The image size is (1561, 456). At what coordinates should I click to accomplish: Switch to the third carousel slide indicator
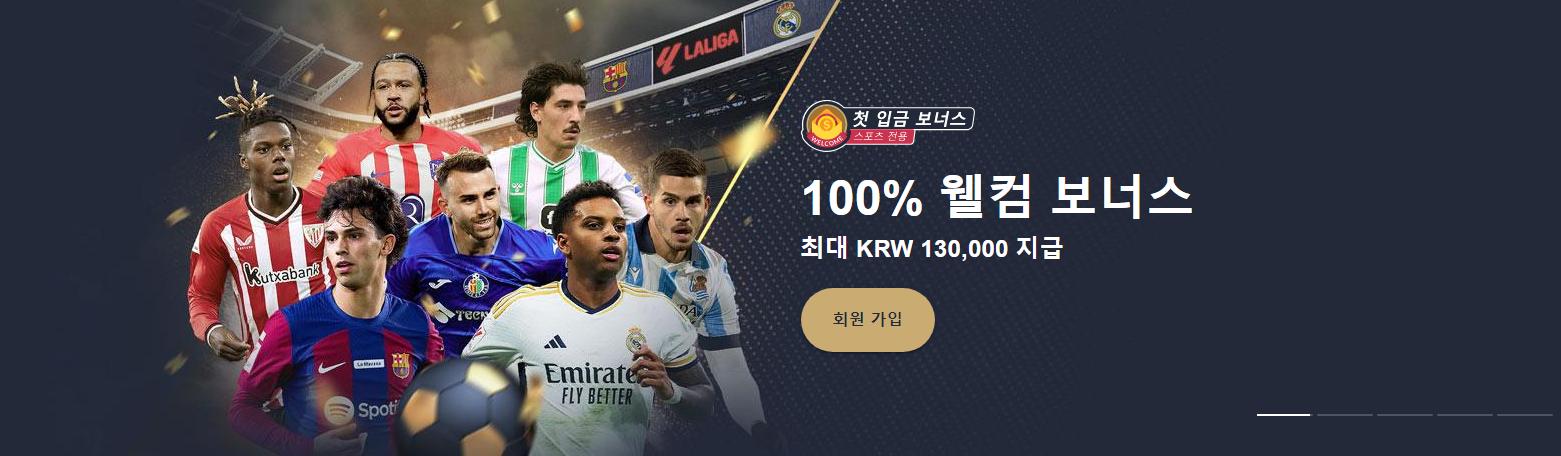tap(1404, 414)
